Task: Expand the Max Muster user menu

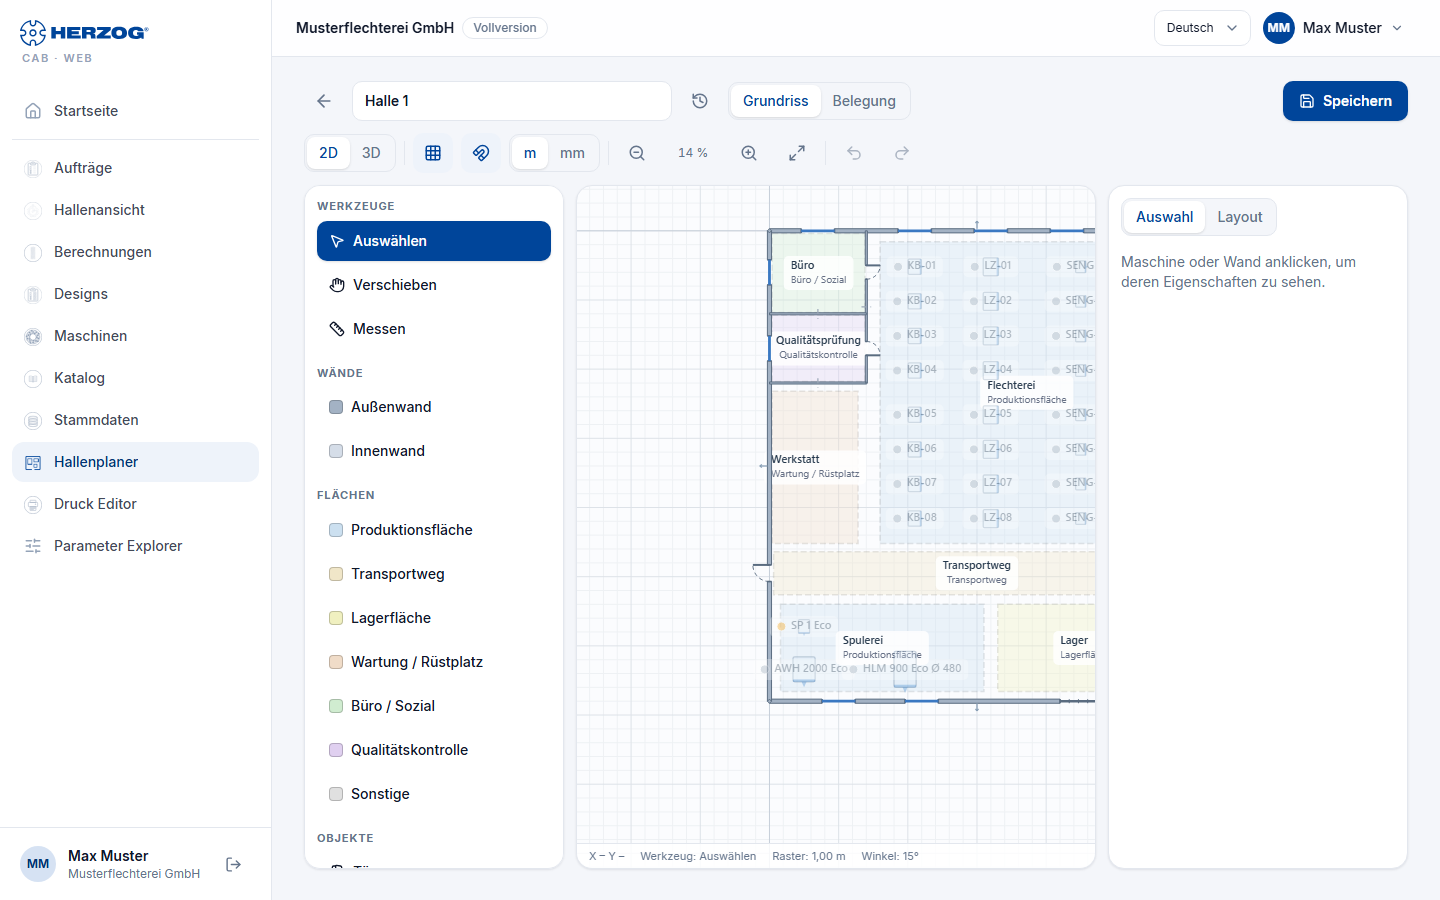Action: 1333,28
